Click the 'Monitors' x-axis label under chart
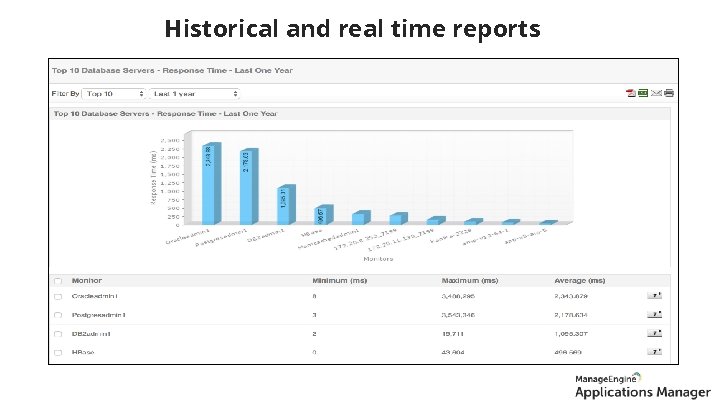 click(378, 259)
